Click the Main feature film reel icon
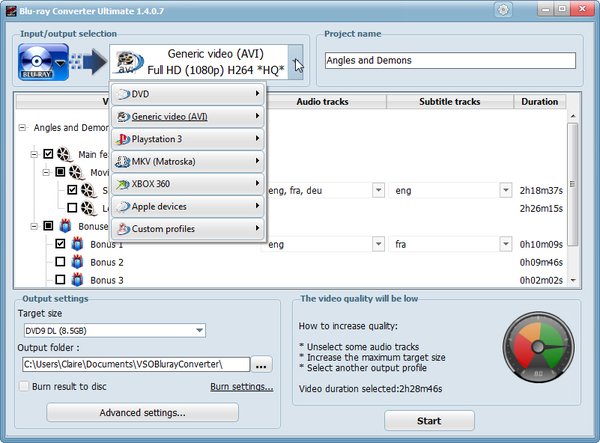 [x=64, y=154]
